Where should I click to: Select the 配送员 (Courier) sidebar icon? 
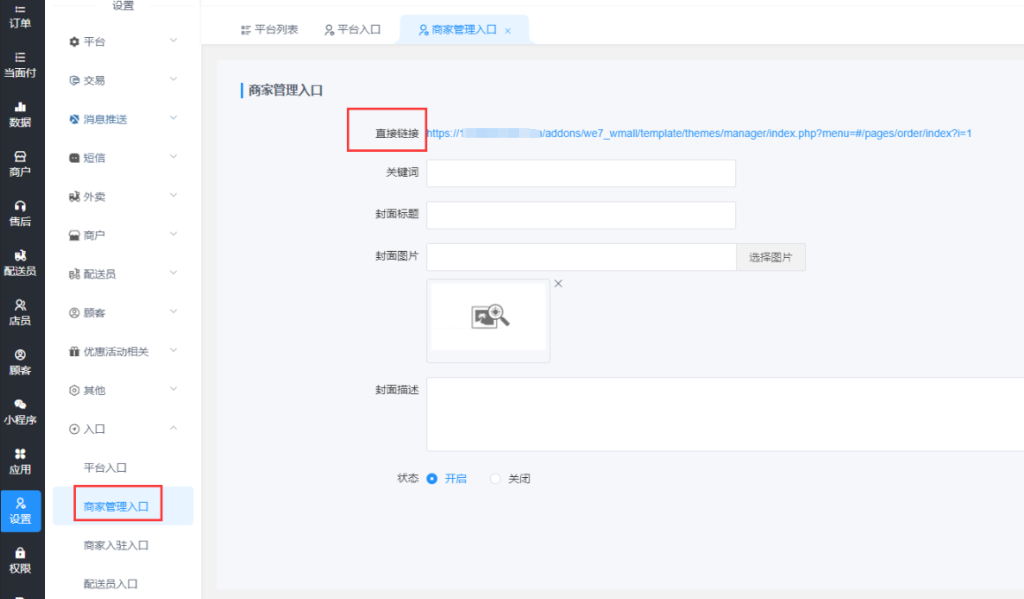[x=20, y=262]
